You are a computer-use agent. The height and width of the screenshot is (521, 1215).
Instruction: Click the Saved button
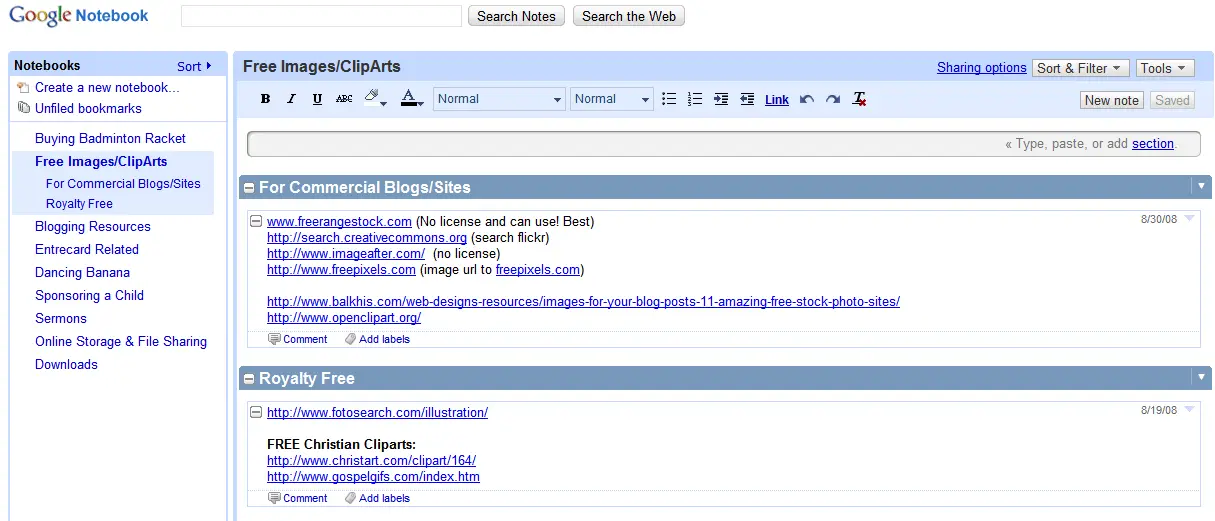point(1172,100)
